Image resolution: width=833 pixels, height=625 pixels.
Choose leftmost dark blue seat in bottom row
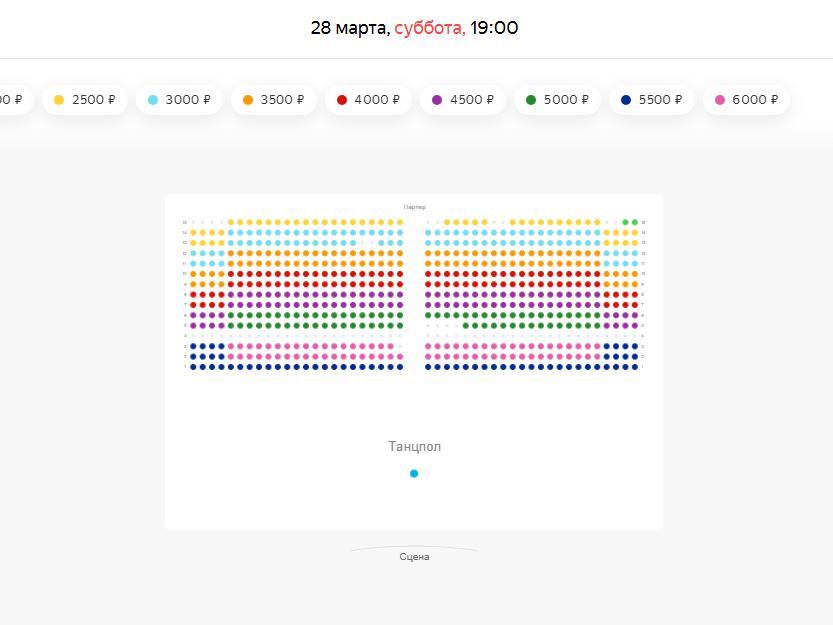193,367
